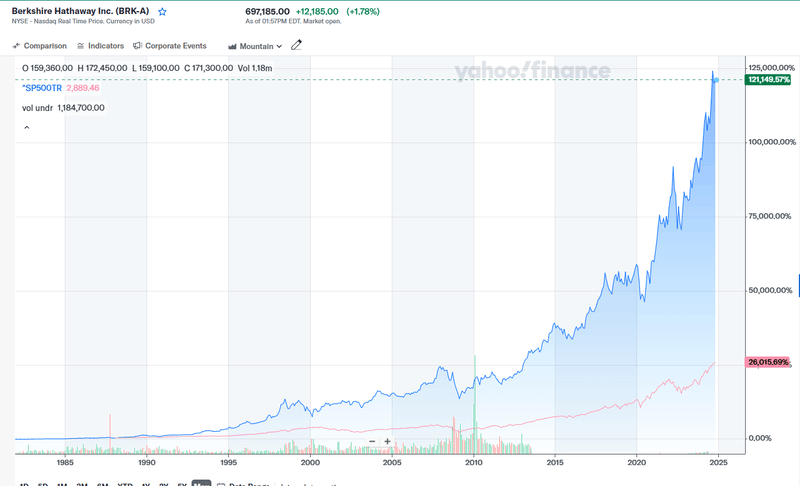
Task: Open Corporate Events options
Action: (170, 46)
